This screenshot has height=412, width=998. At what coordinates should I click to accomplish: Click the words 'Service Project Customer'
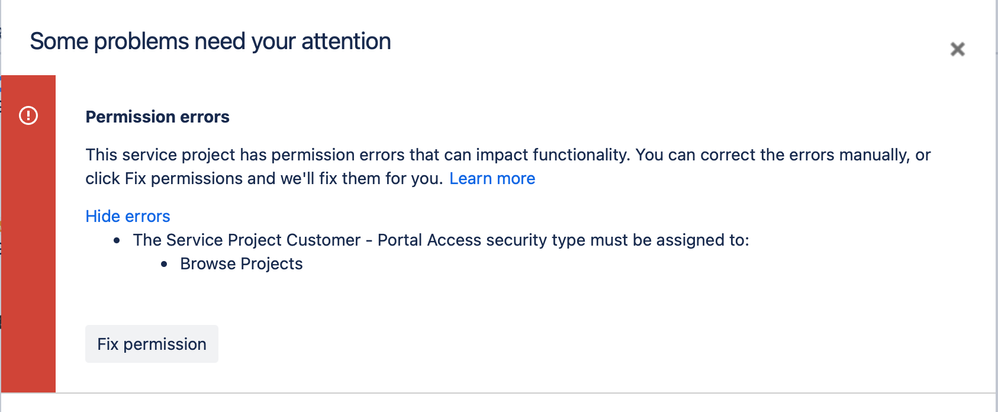pyautogui.click(x=267, y=240)
